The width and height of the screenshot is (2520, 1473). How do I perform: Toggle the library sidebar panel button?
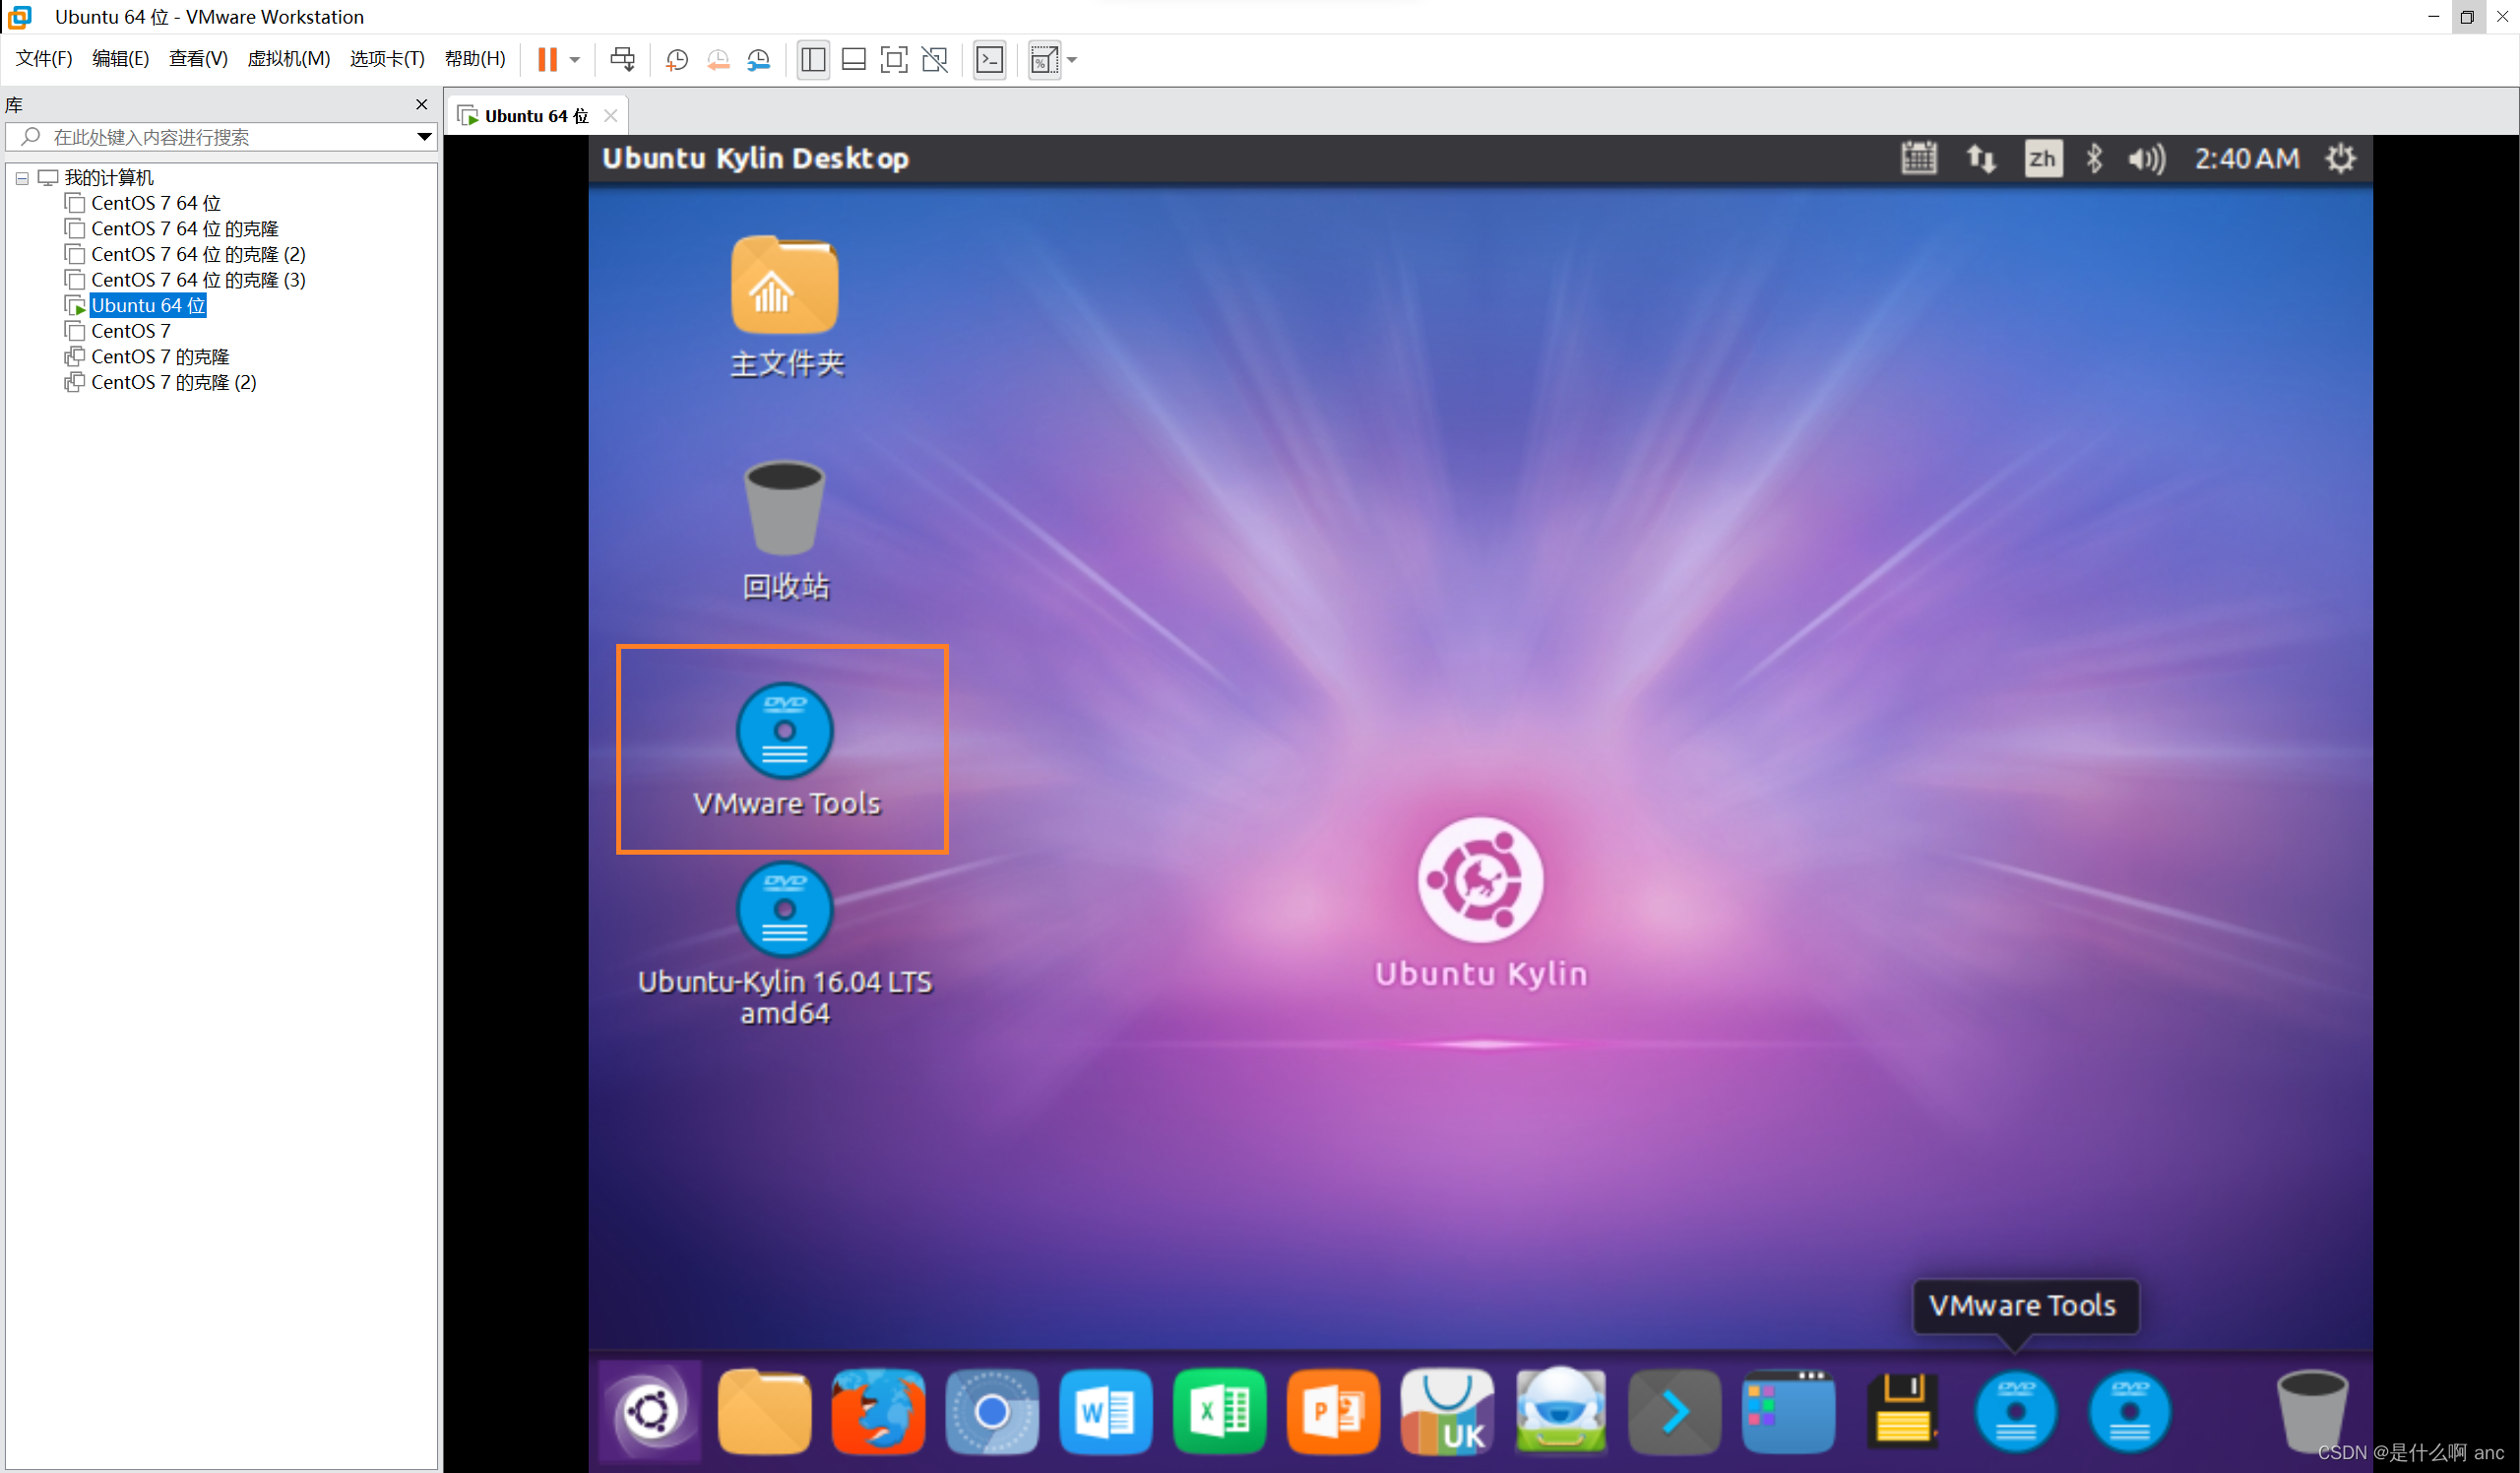click(812, 59)
